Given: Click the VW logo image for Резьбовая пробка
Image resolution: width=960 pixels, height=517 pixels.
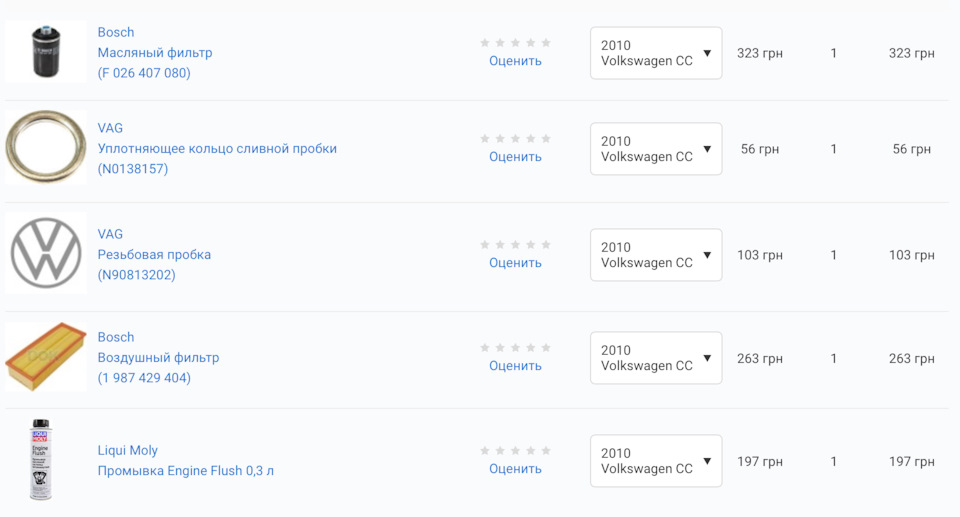Looking at the screenshot, I should pyautogui.click(x=46, y=253).
